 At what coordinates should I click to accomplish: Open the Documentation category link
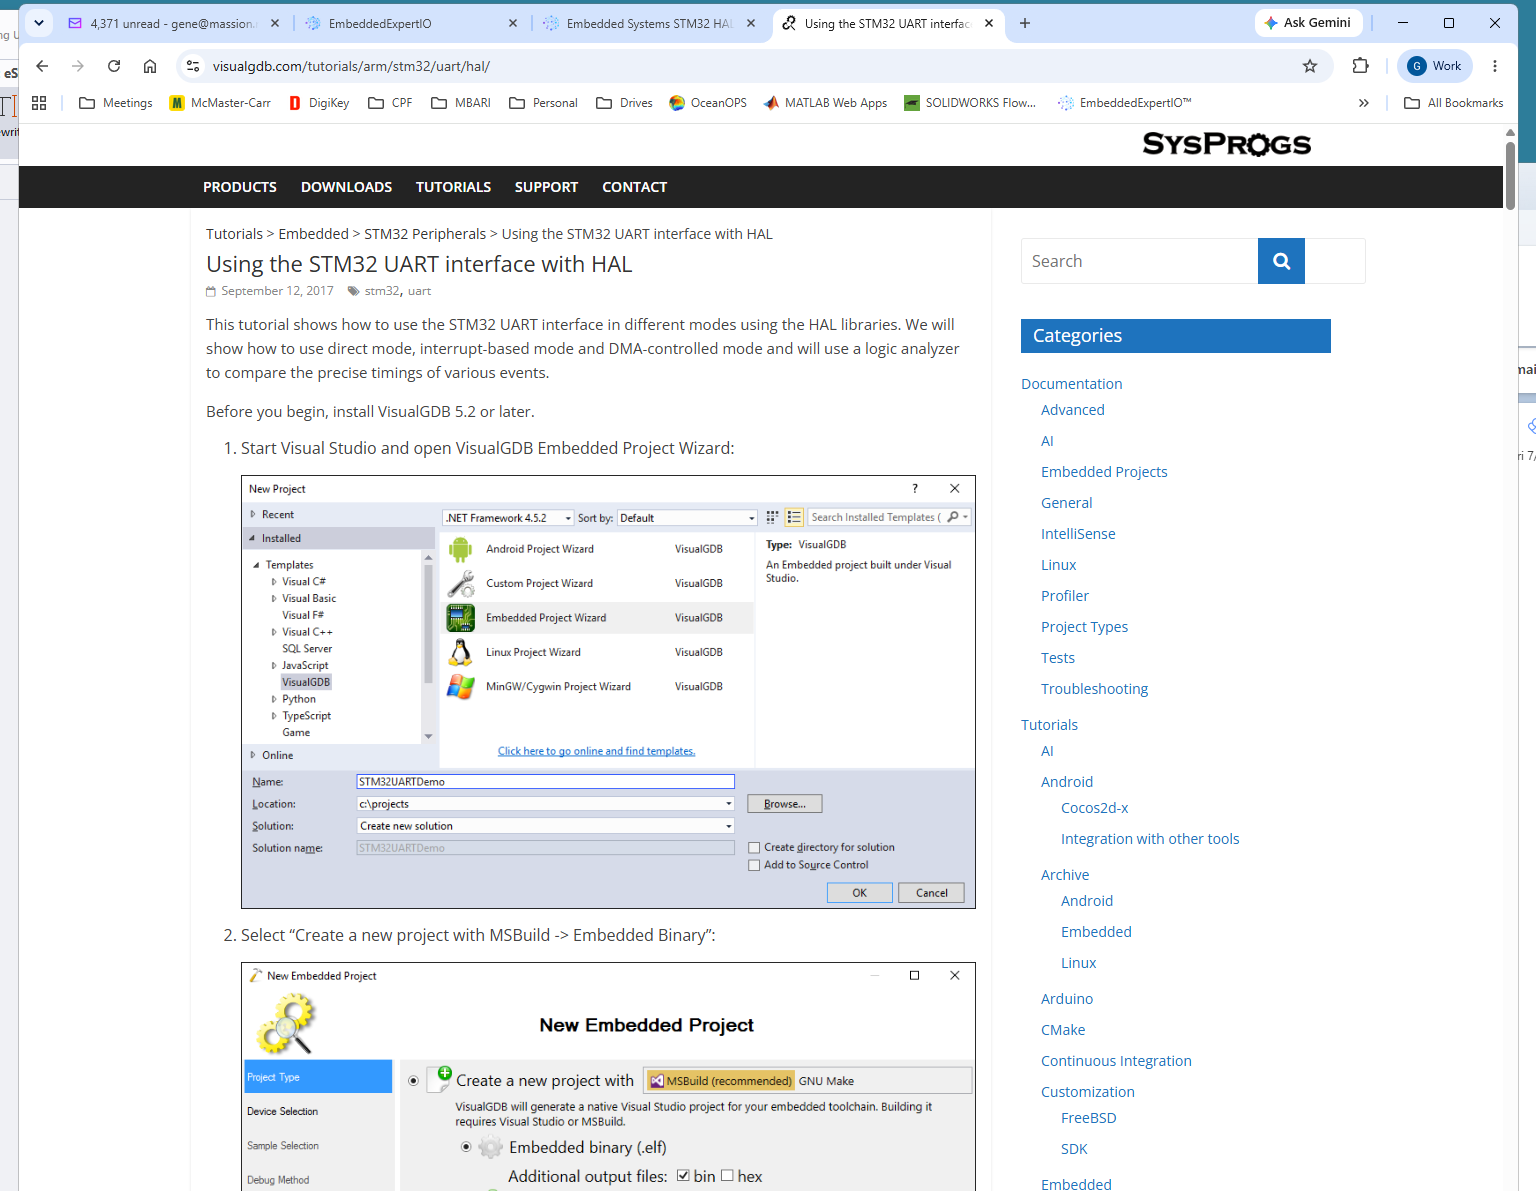(x=1071, y=384)
